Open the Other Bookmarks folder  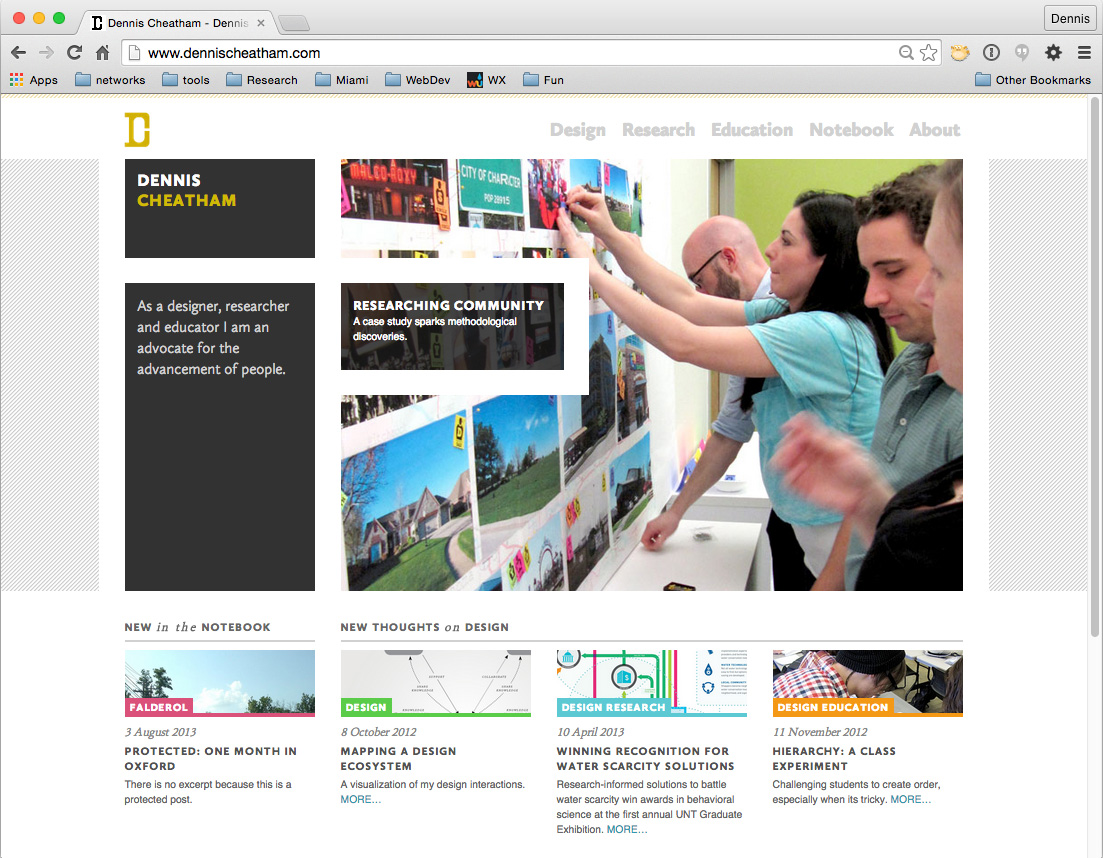[x=1033, y=80]
